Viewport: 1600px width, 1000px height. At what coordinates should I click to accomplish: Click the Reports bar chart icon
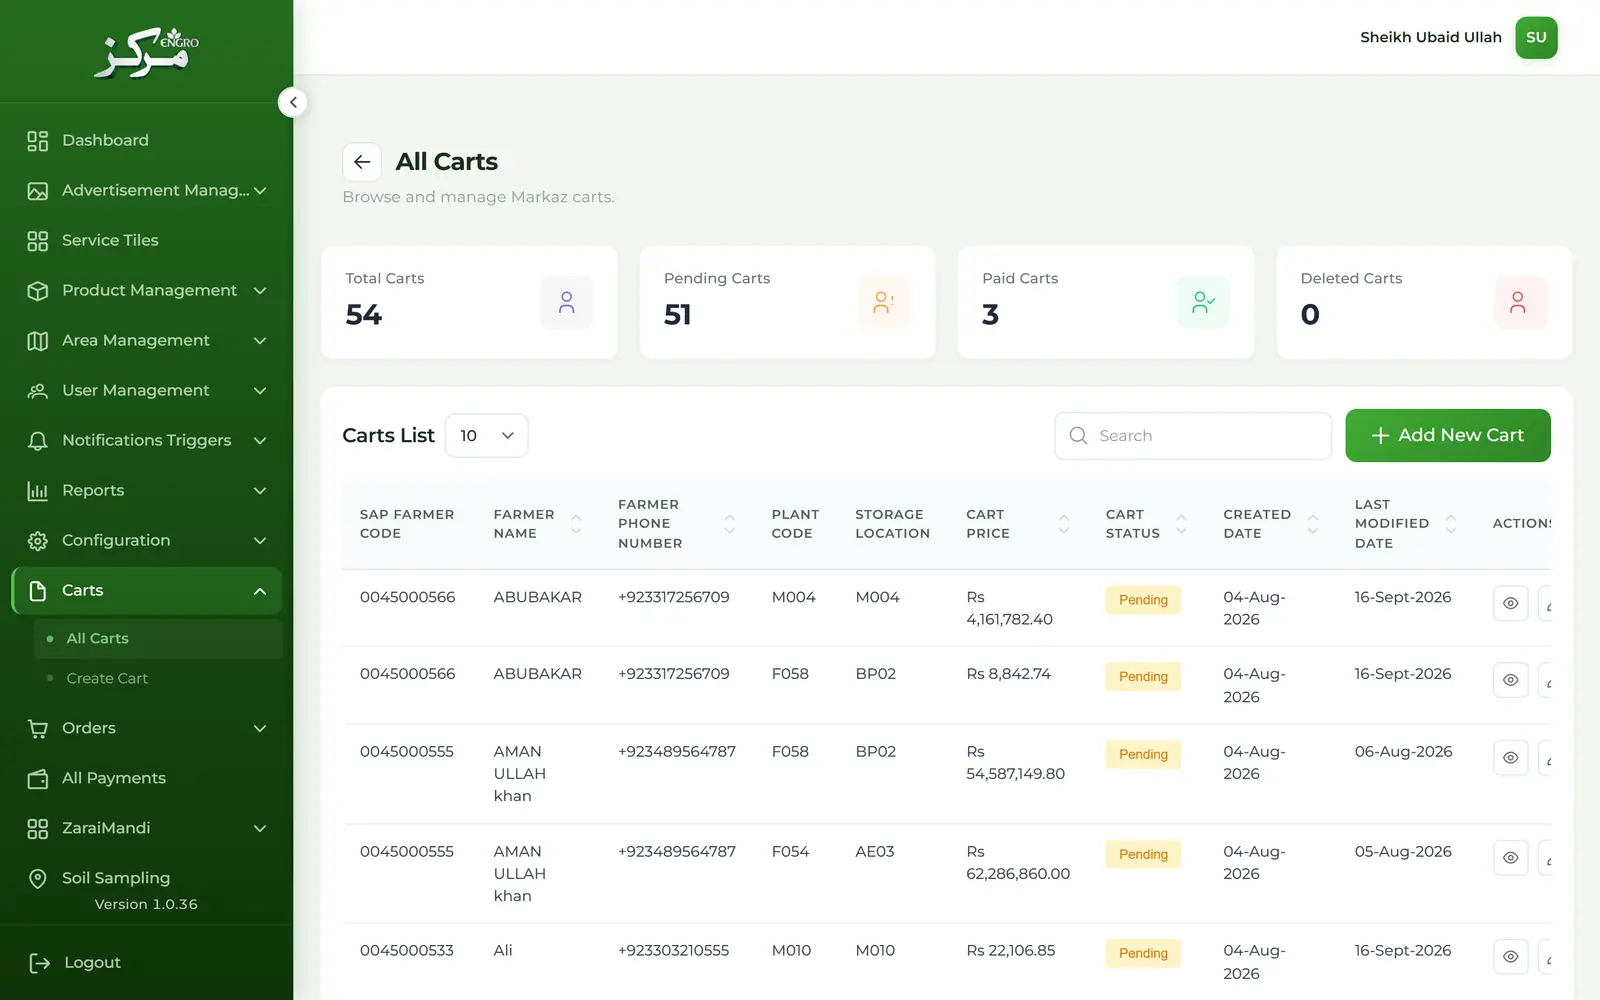pyautogui.click(x=37, y=491)
